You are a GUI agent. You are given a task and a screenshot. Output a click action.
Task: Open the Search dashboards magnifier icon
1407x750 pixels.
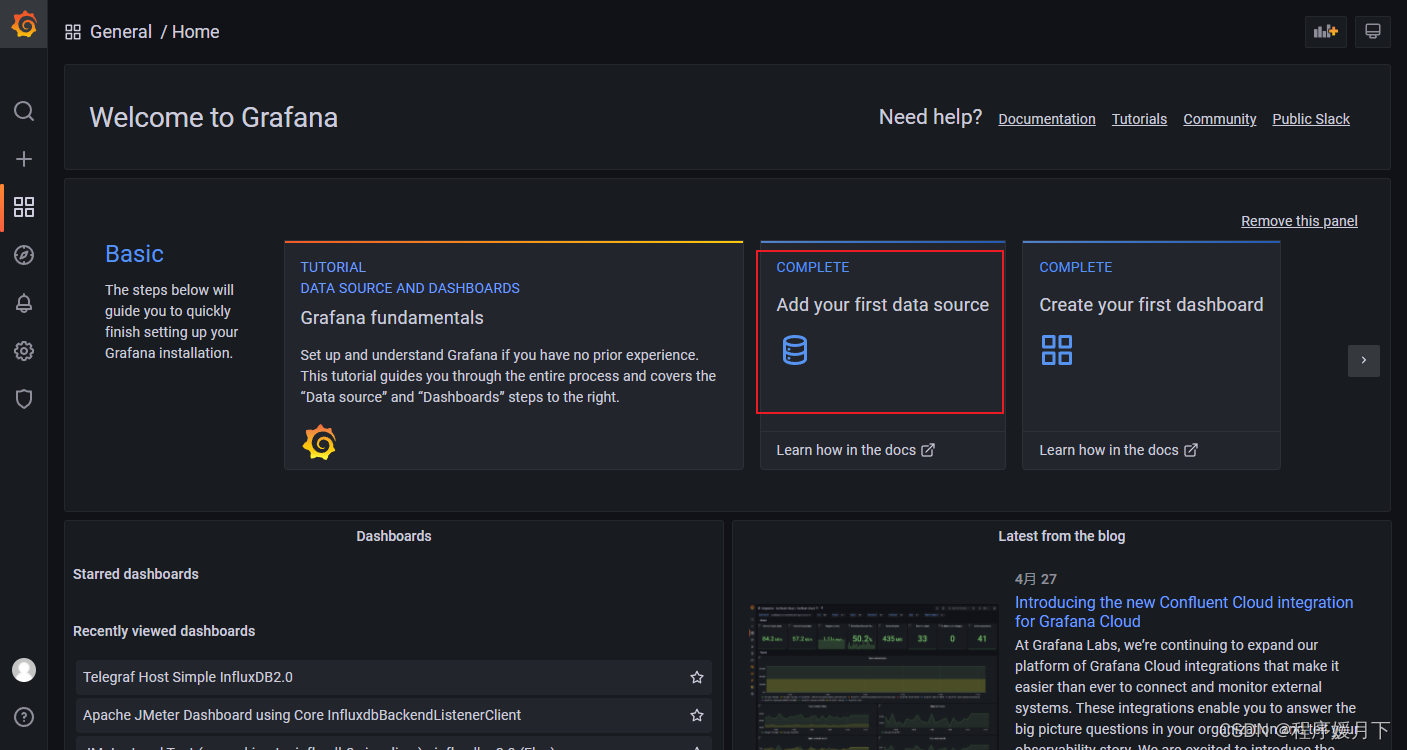point(24,111)
